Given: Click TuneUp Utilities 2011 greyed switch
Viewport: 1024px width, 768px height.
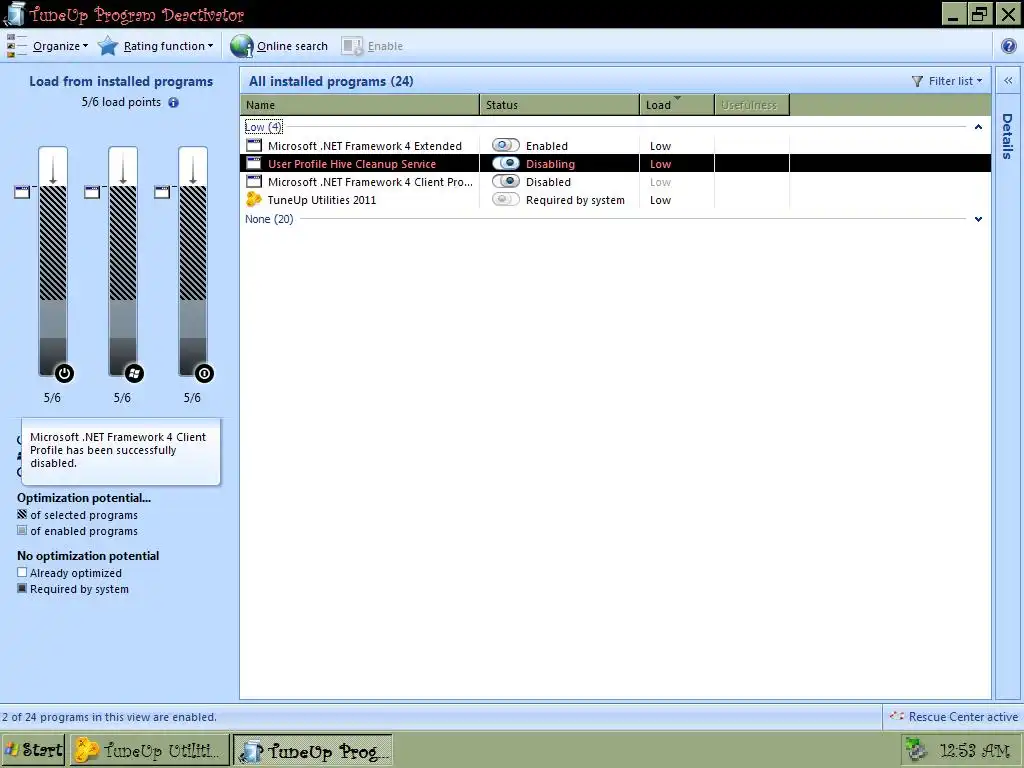Looking at the screenshot, I should click(x=505, y=199).
